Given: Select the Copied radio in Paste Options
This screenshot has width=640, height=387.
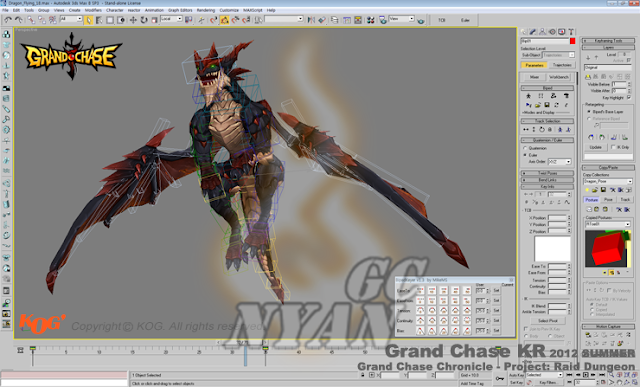Looking at the screenshot, I should 592,309.
